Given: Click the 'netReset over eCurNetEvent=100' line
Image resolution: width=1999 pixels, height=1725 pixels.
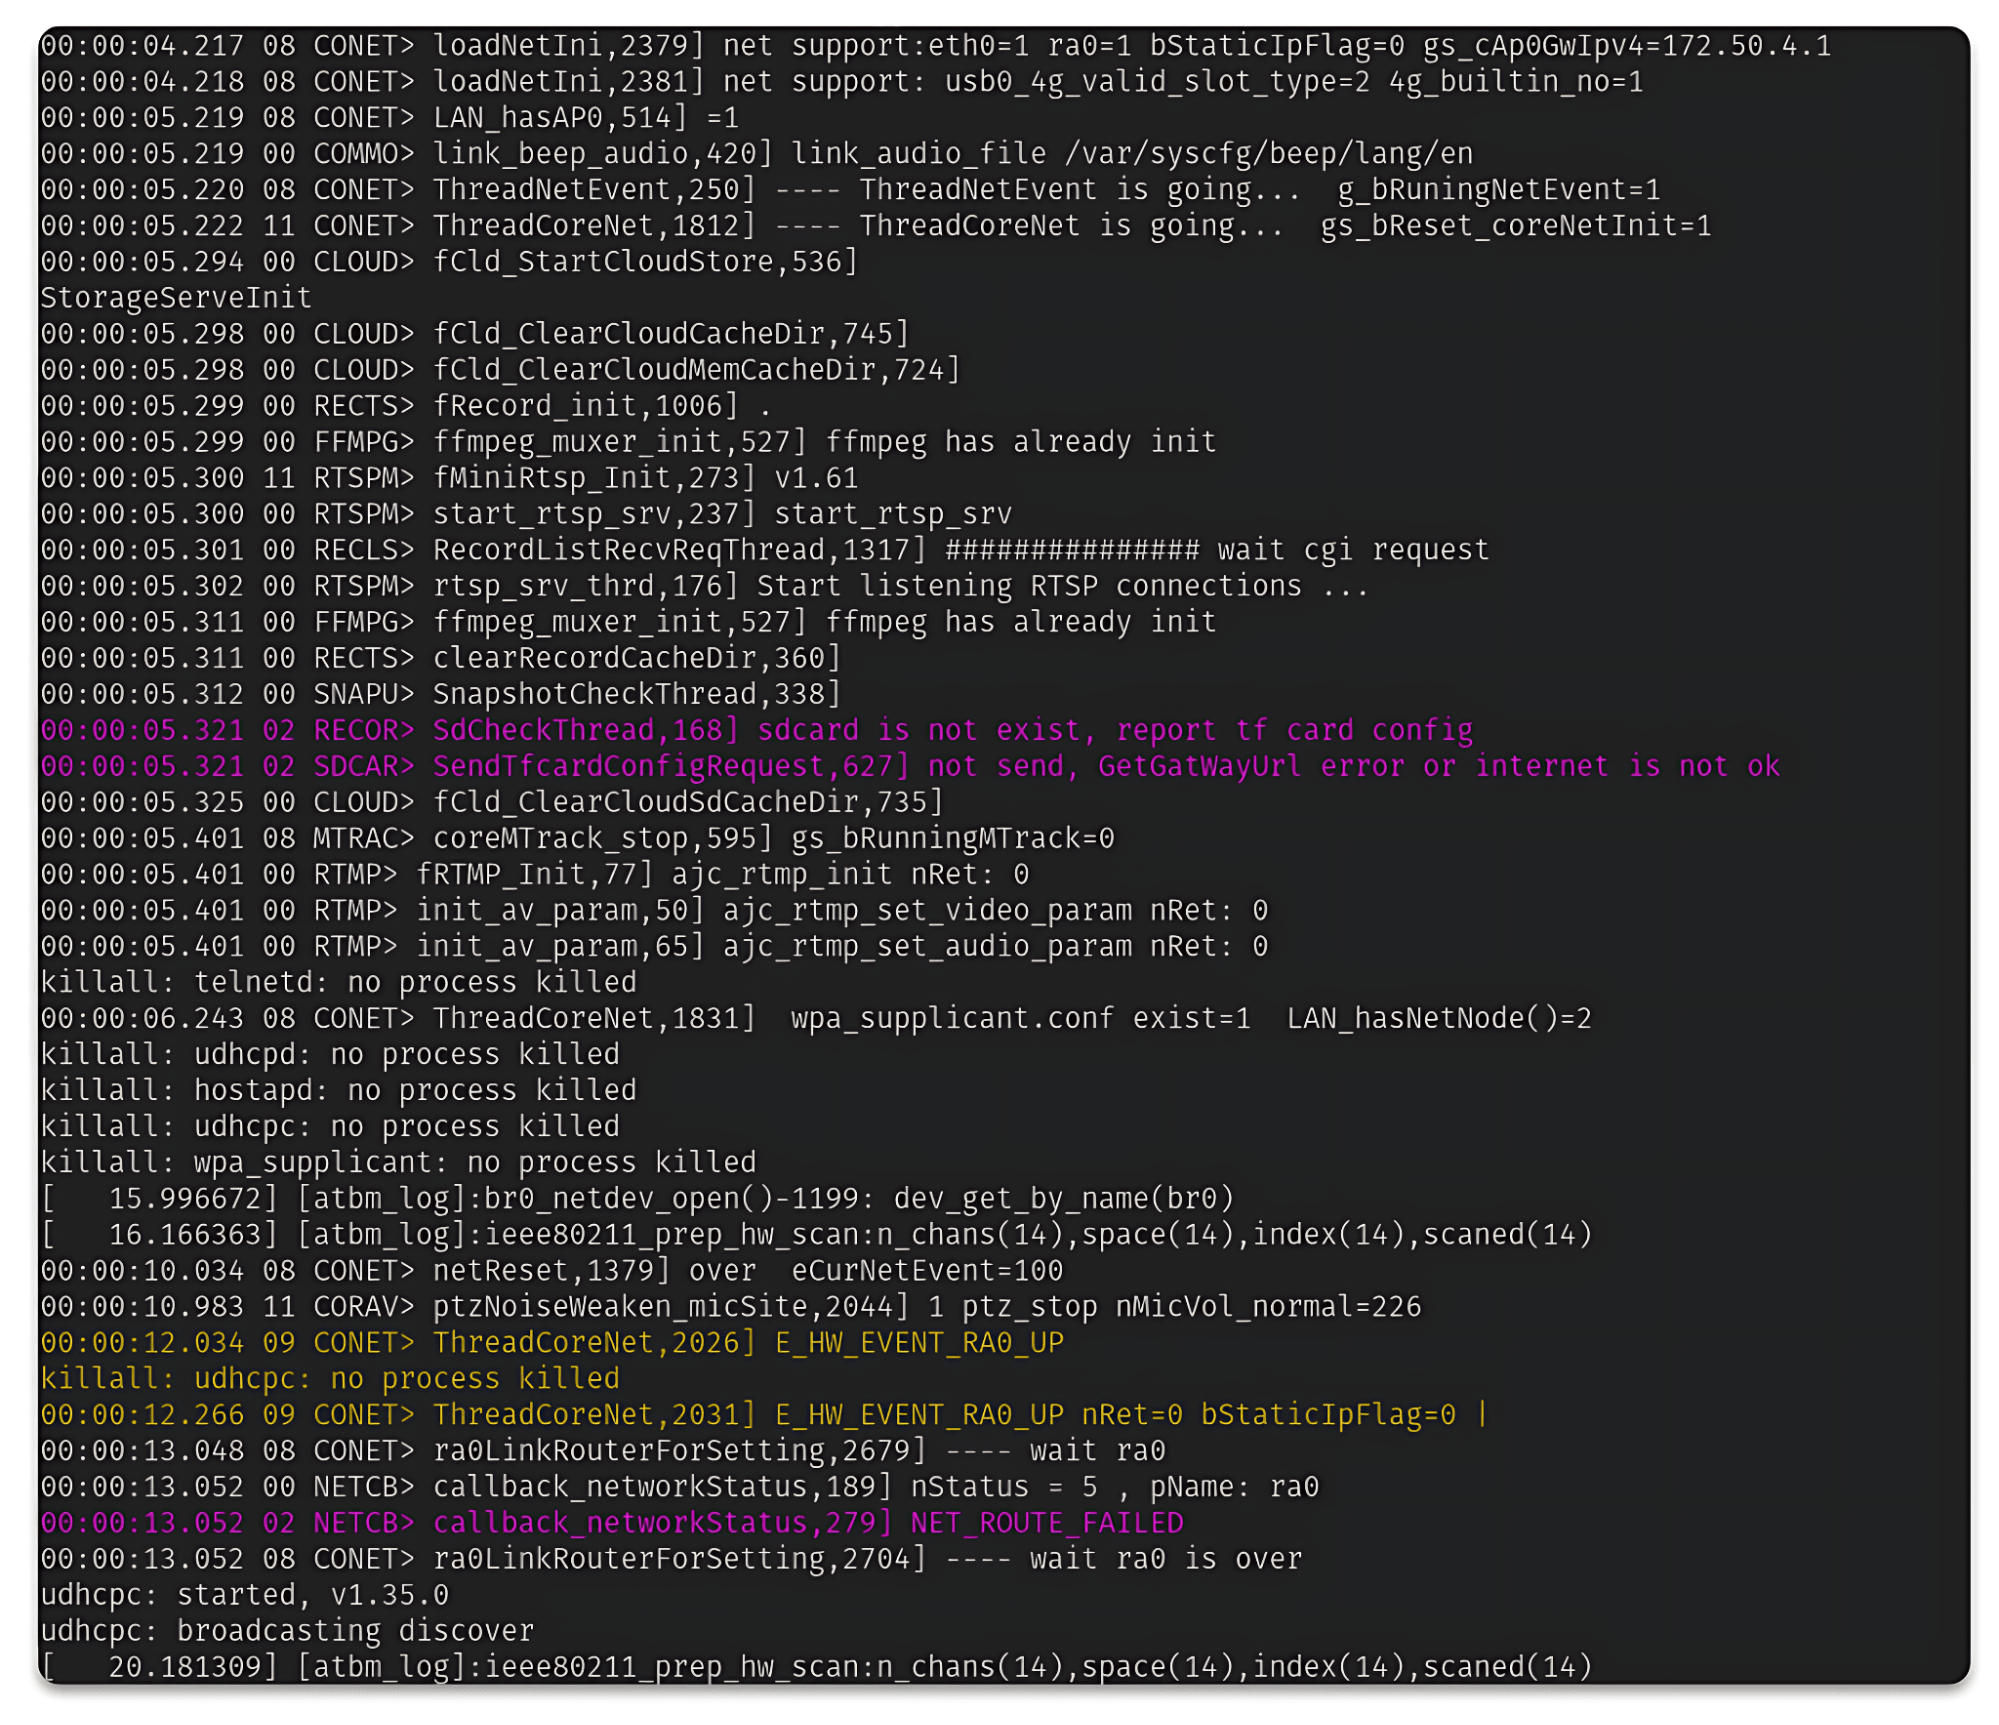Looking at the screenshot, I should tap(551, 1270).
